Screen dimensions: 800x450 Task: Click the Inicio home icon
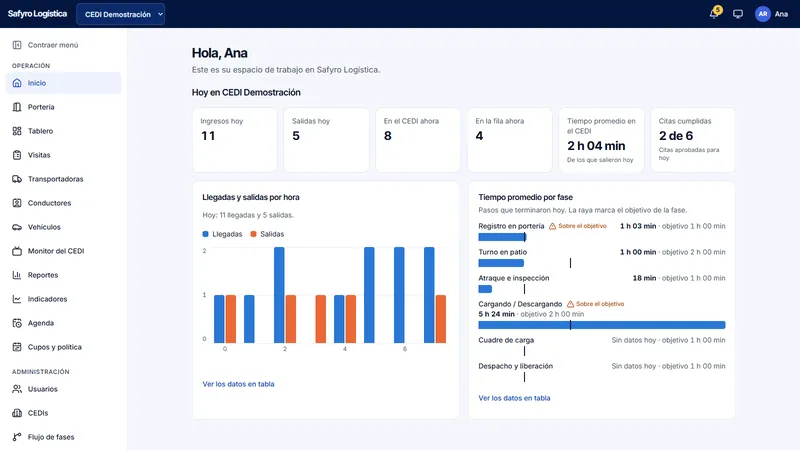coord(17,83)
